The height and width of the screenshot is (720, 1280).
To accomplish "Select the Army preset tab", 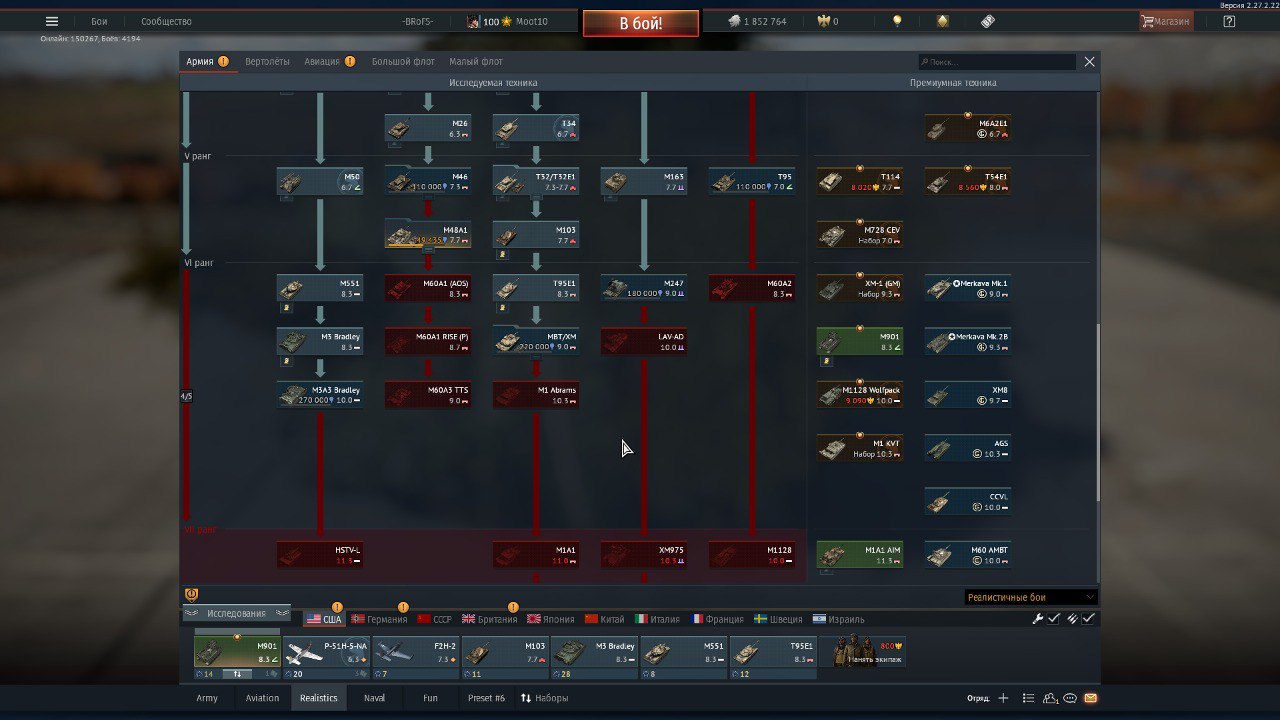I will click(207, 698).
